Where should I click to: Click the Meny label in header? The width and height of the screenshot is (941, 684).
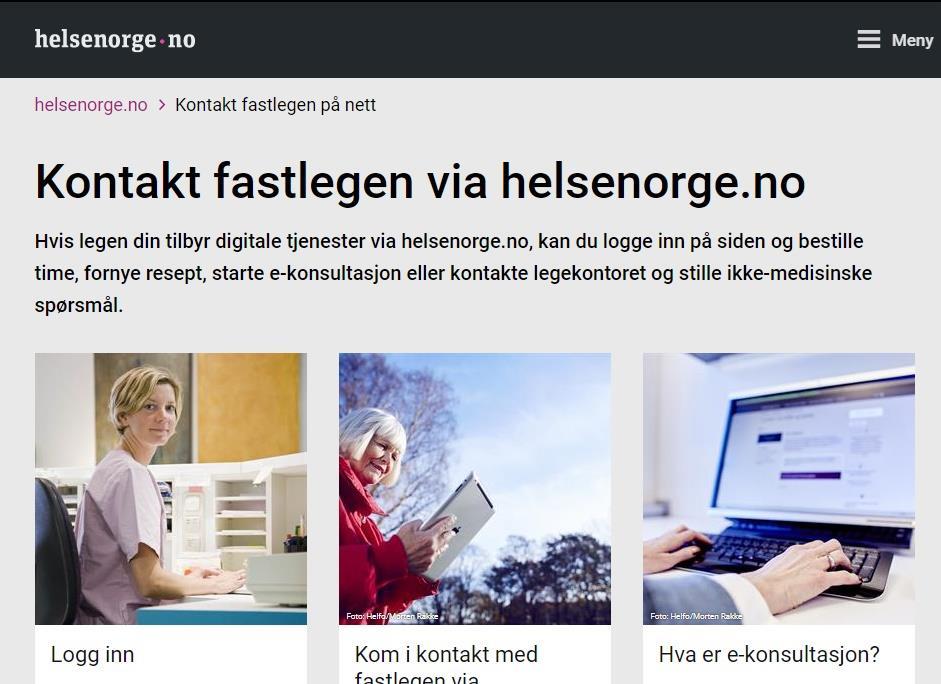(x=912, y=40)
